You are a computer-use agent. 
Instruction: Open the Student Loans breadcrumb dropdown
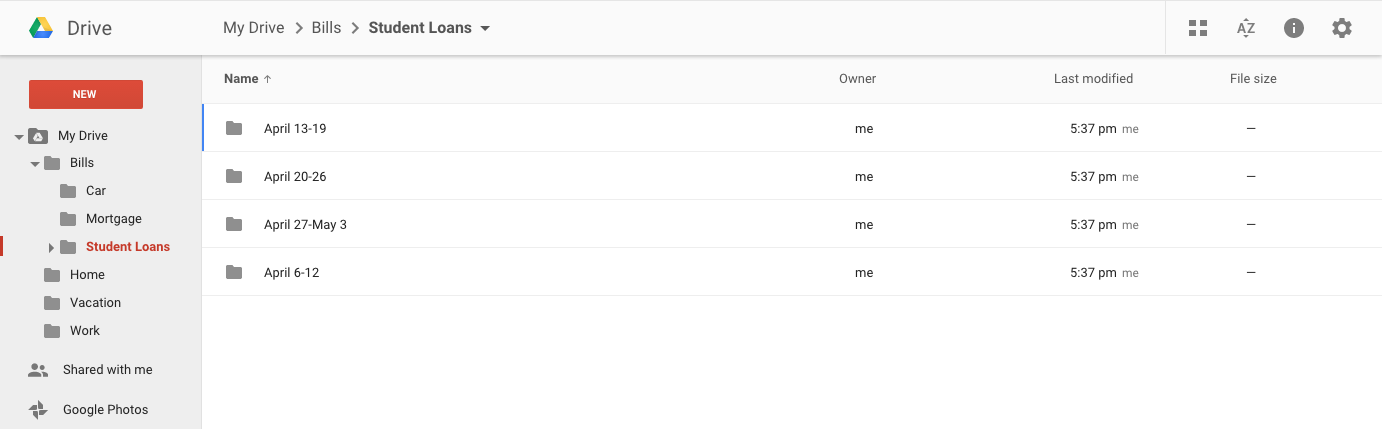pos(485,29)
